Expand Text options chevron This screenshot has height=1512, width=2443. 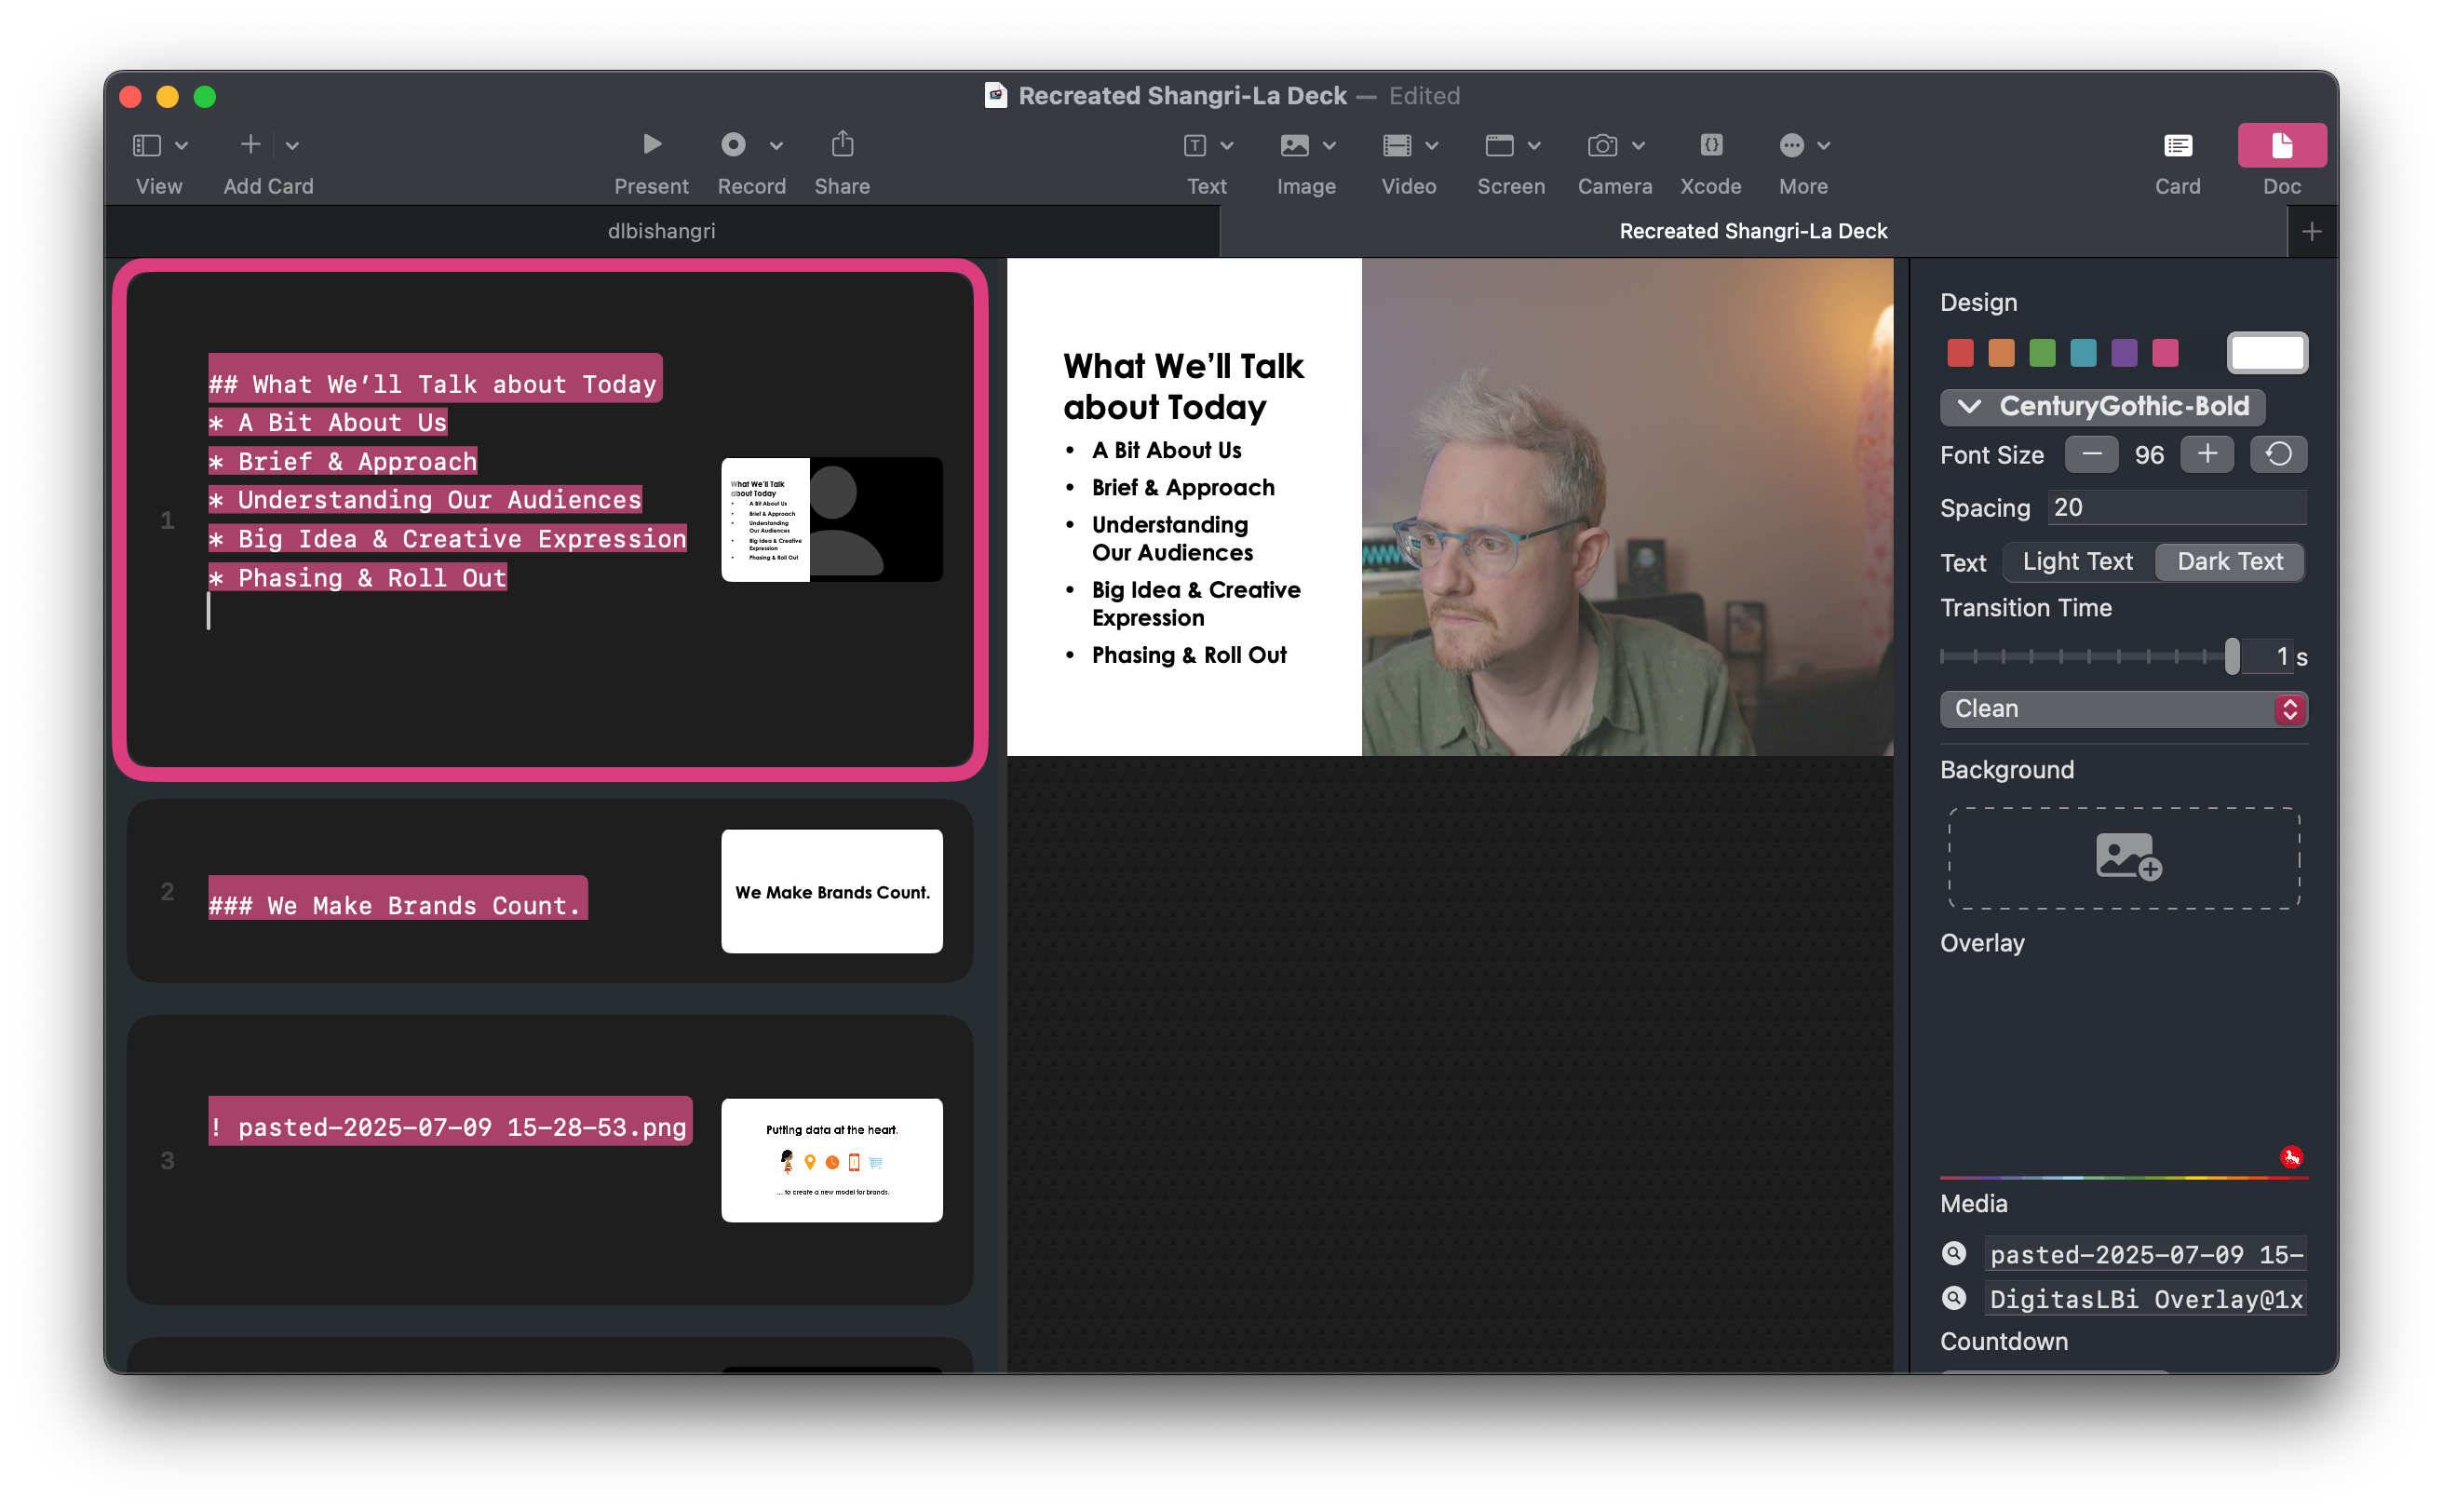coord(1227,146)
